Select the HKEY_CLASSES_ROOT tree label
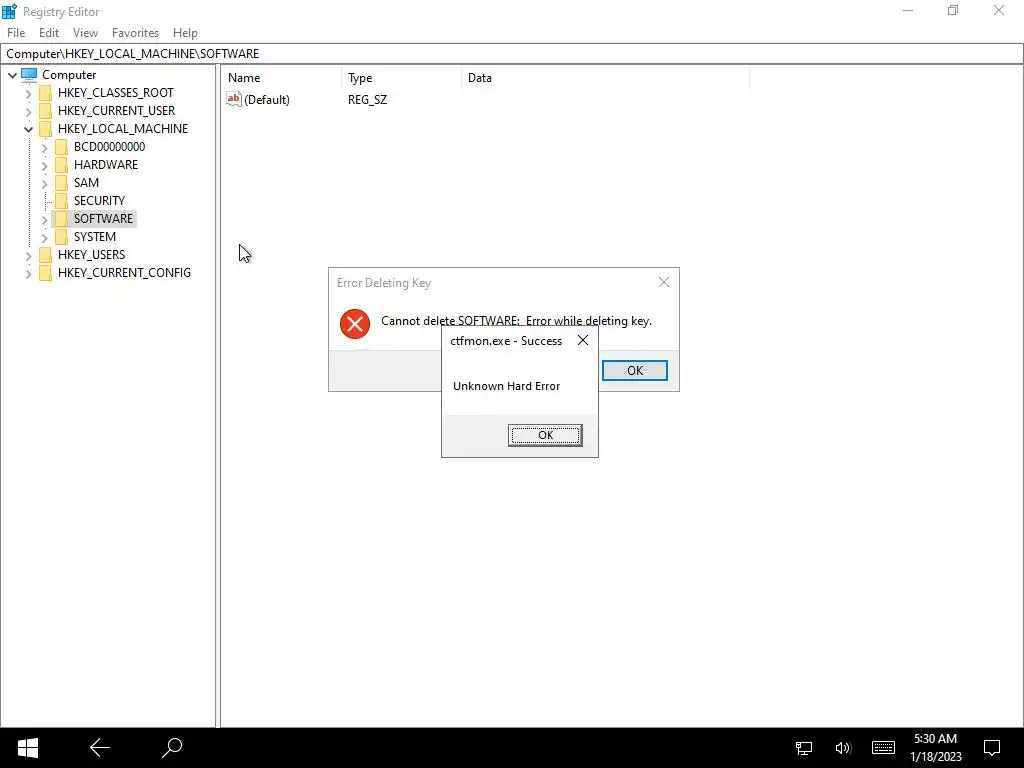This screenshot has width=1024, height=768. click(116, 93)
